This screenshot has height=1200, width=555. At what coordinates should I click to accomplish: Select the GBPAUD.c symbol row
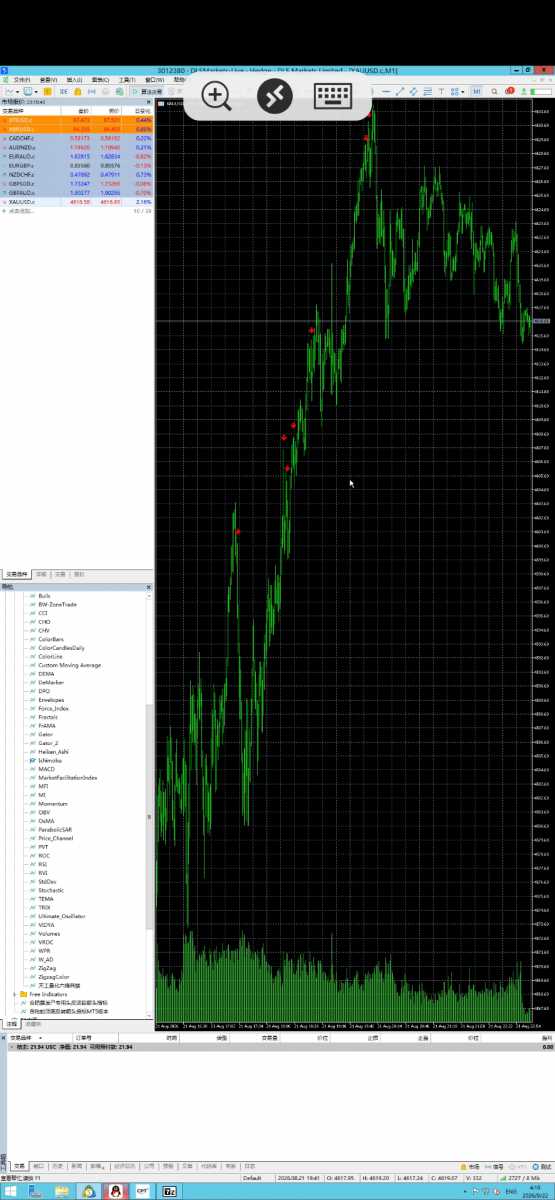click(x=77, y=193)
